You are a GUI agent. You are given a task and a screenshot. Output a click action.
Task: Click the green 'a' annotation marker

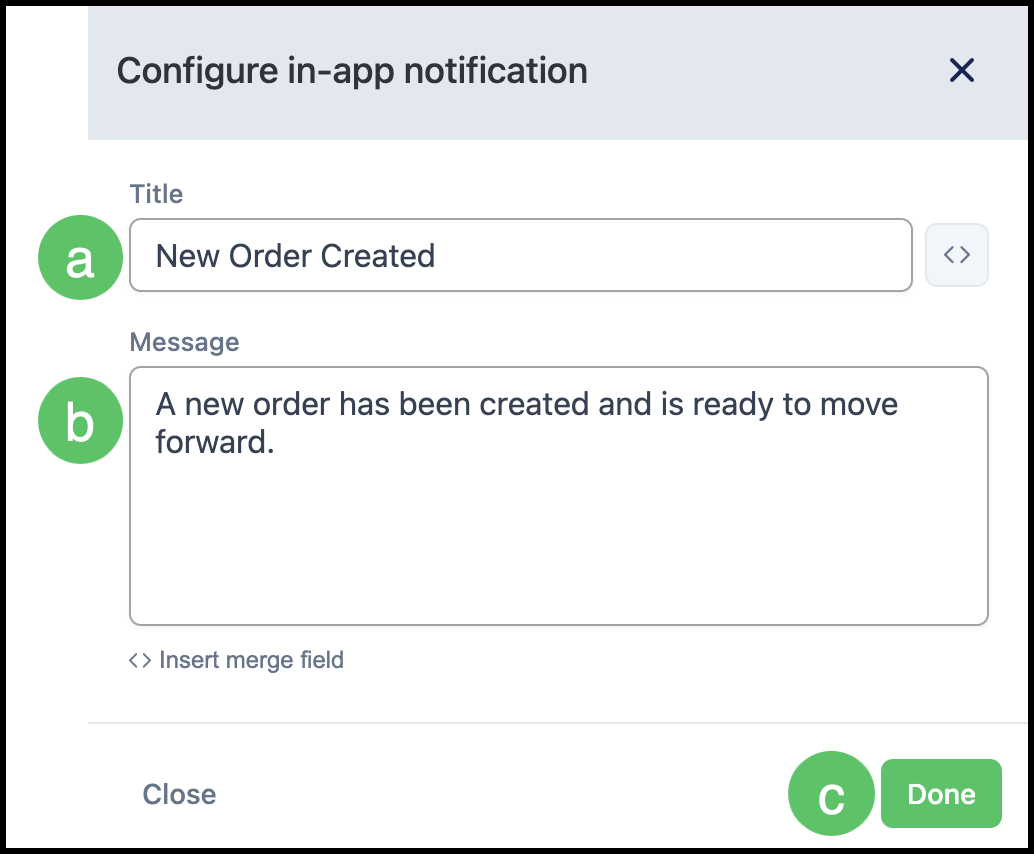[80, 257]
